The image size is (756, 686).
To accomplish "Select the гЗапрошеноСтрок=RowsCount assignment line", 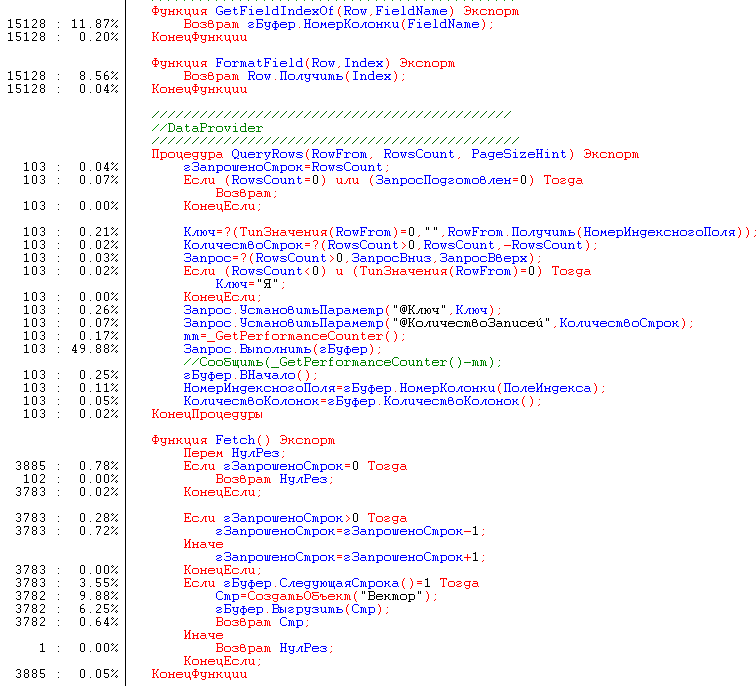I will pos(284,167).
